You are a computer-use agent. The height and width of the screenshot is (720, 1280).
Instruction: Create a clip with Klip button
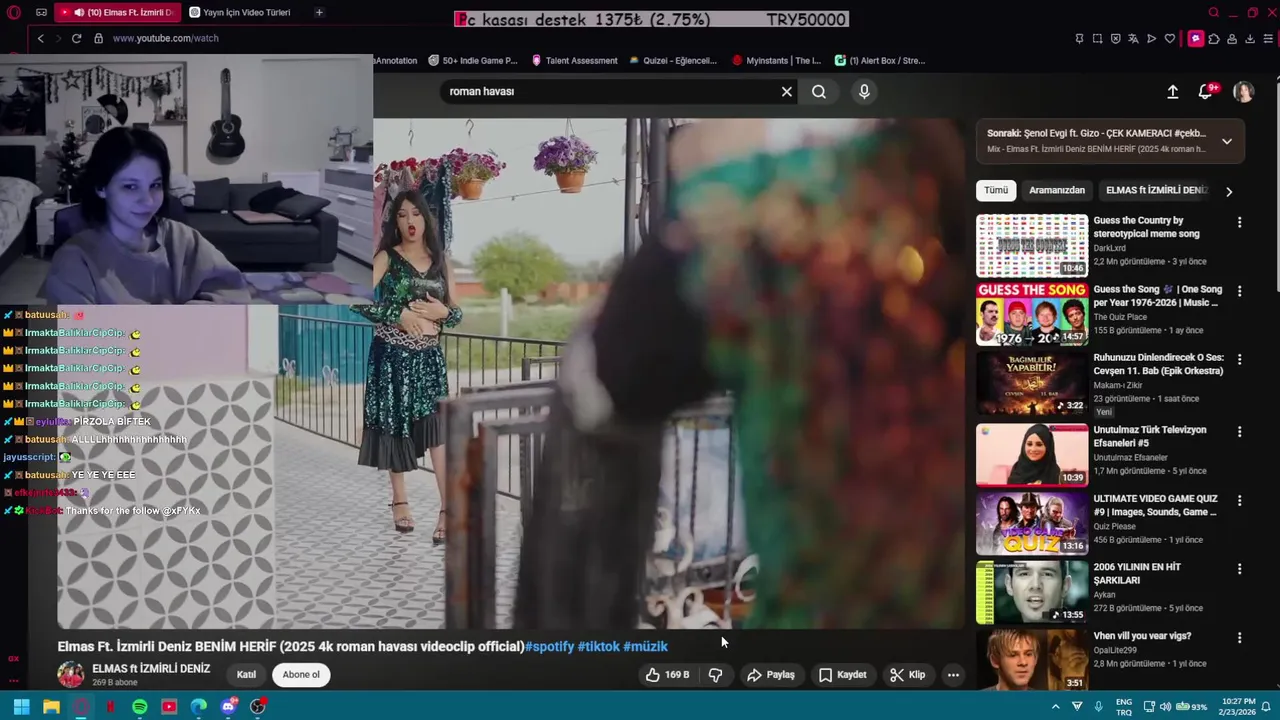pyautogui.click(x=907, y=675)
